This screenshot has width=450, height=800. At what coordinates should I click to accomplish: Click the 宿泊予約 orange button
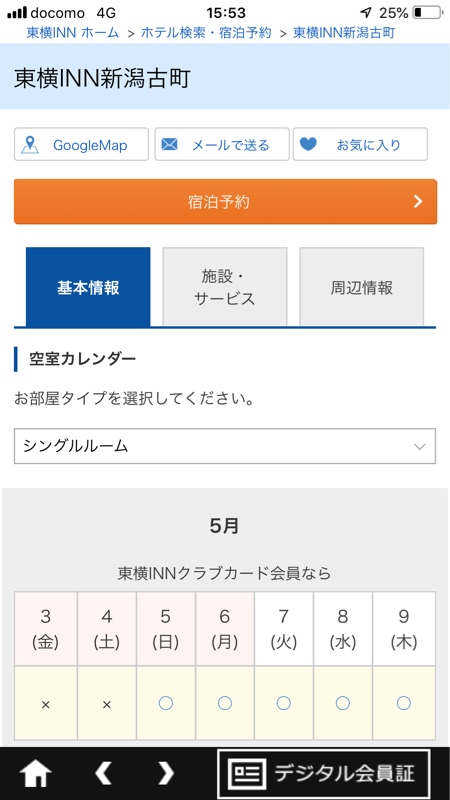pyautogui.click(x=226, y=202)
